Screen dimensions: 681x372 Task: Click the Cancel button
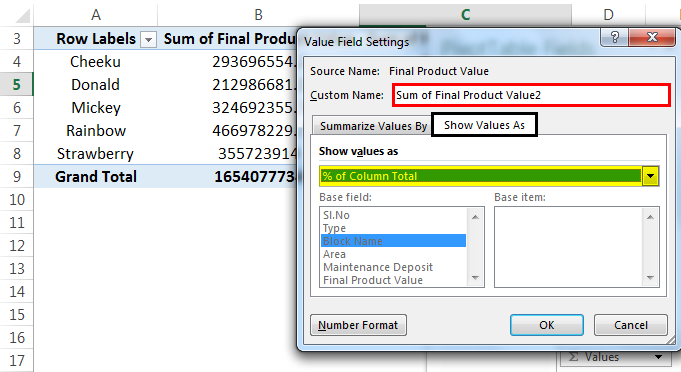630,325
